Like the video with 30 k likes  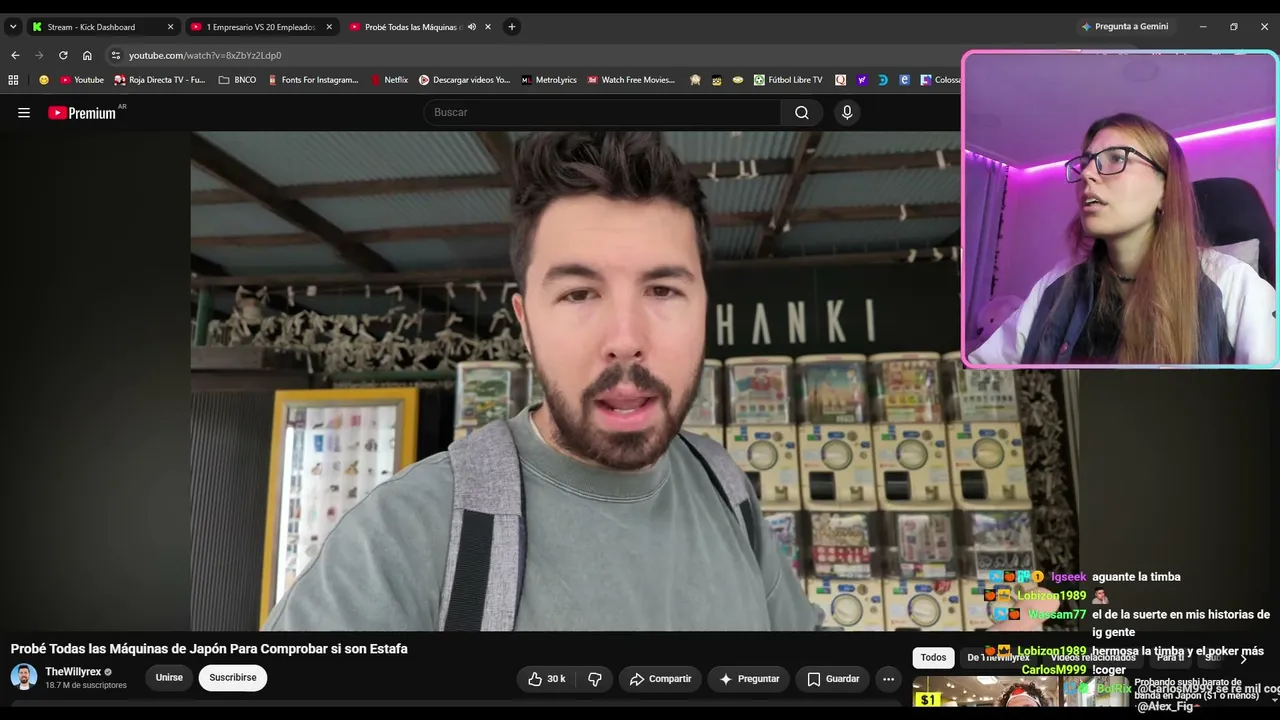click(x=546, y=679)
